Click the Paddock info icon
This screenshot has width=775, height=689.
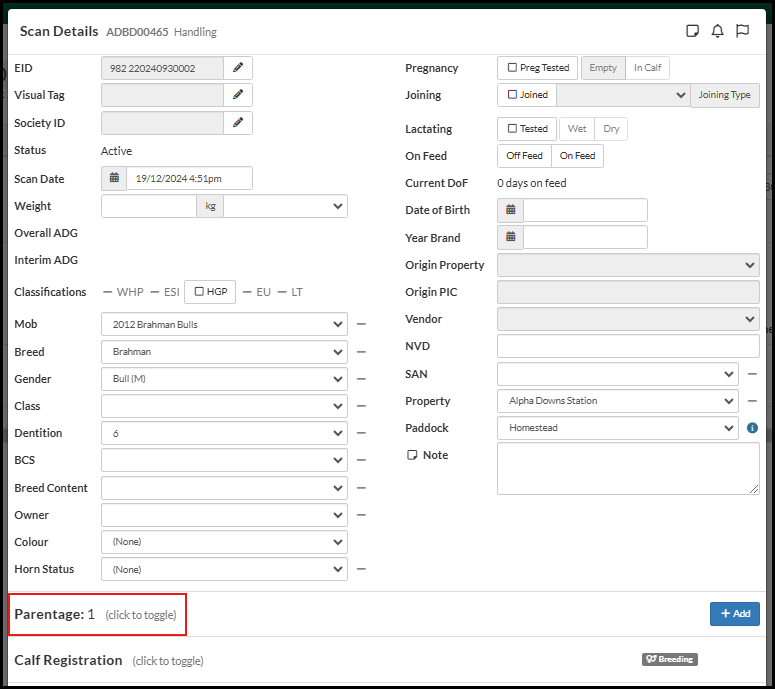pos(752,428)
